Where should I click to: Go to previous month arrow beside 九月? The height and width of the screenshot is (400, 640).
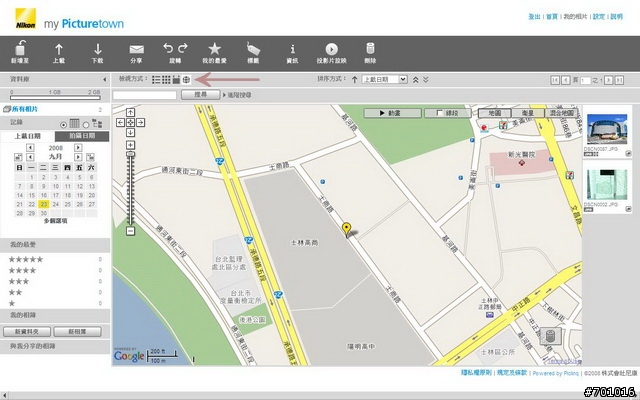tap(30, 157)
